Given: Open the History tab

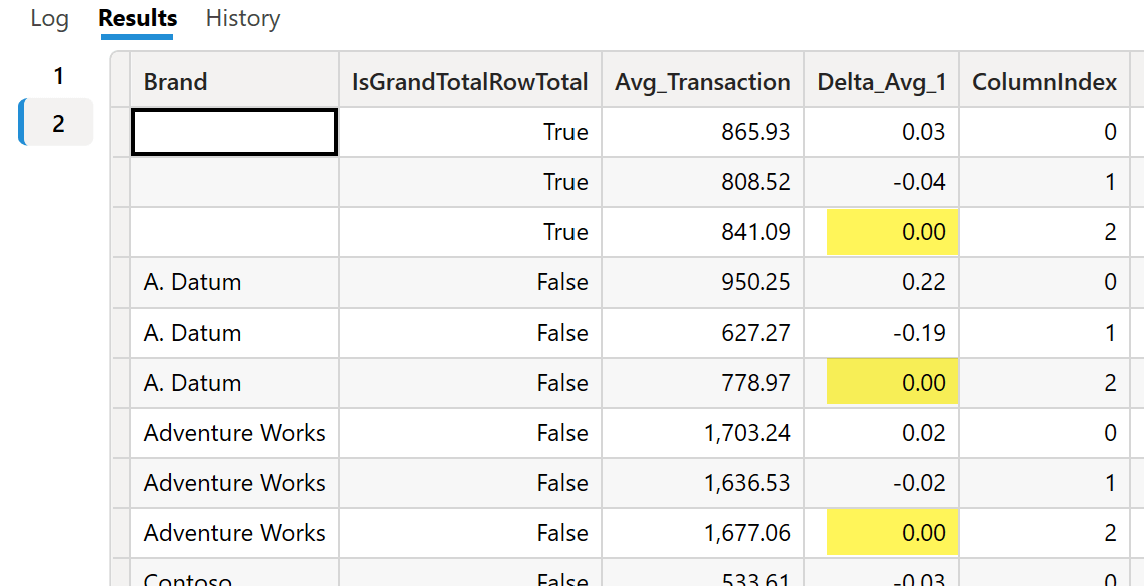Looking at the screenshot, I should point(243,19).
